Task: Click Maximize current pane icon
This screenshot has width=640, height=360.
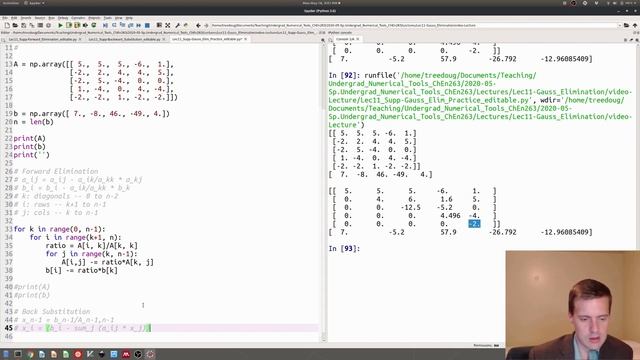Action: click(x=159, y=25)
